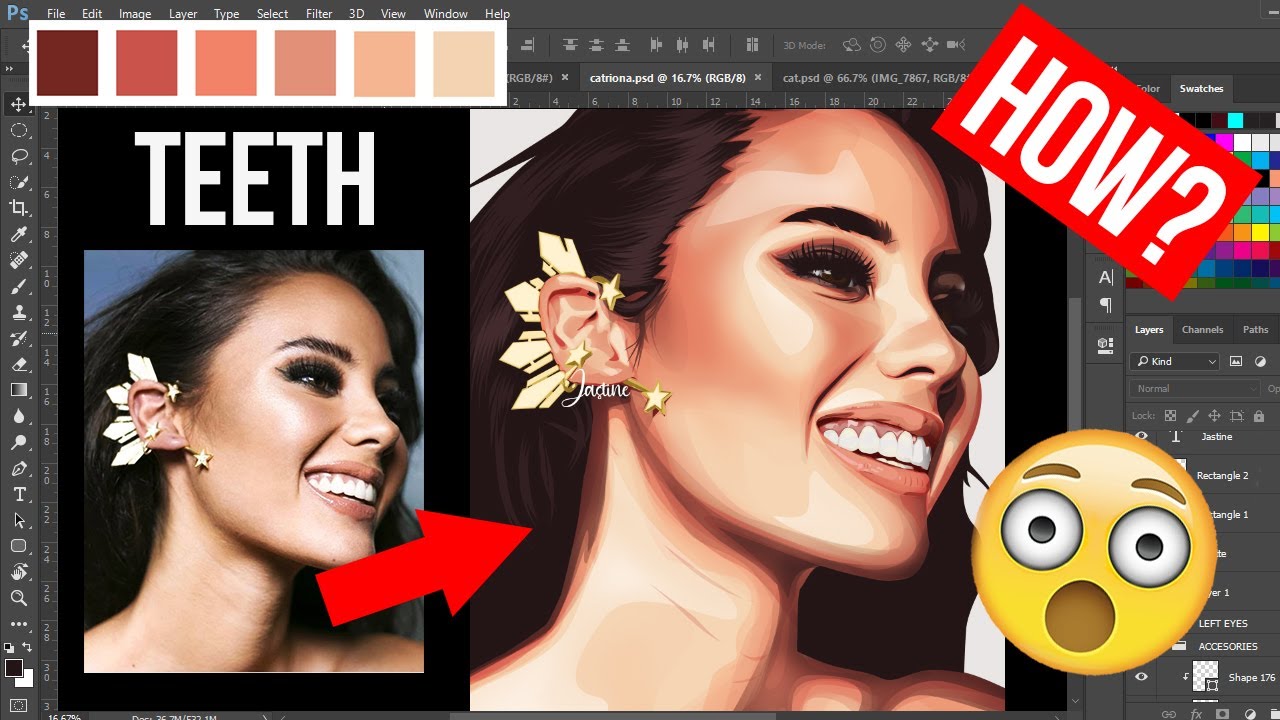Screen dimensions: 1280x720
Task: Select the Blur tool
Action: [x=18, y=416]
